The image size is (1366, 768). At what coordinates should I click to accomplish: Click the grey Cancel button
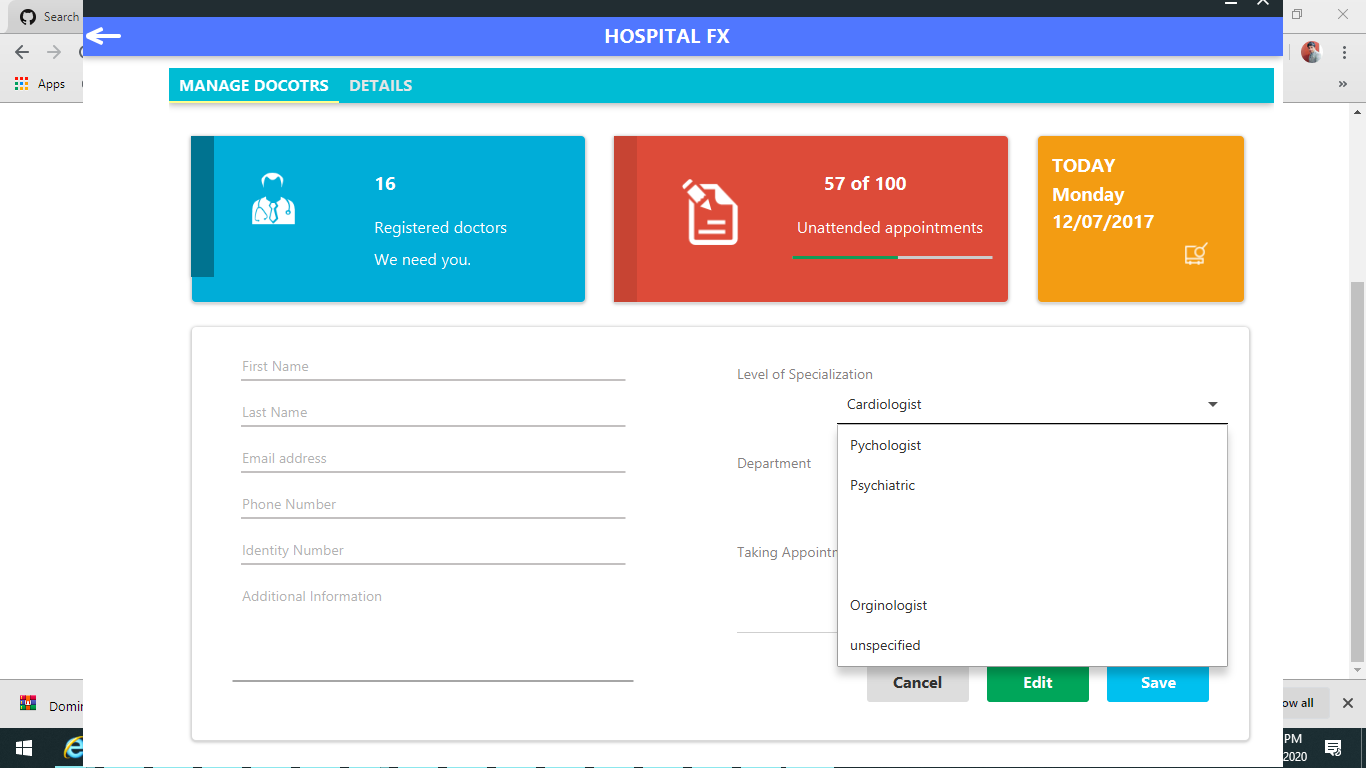(918, 683)
